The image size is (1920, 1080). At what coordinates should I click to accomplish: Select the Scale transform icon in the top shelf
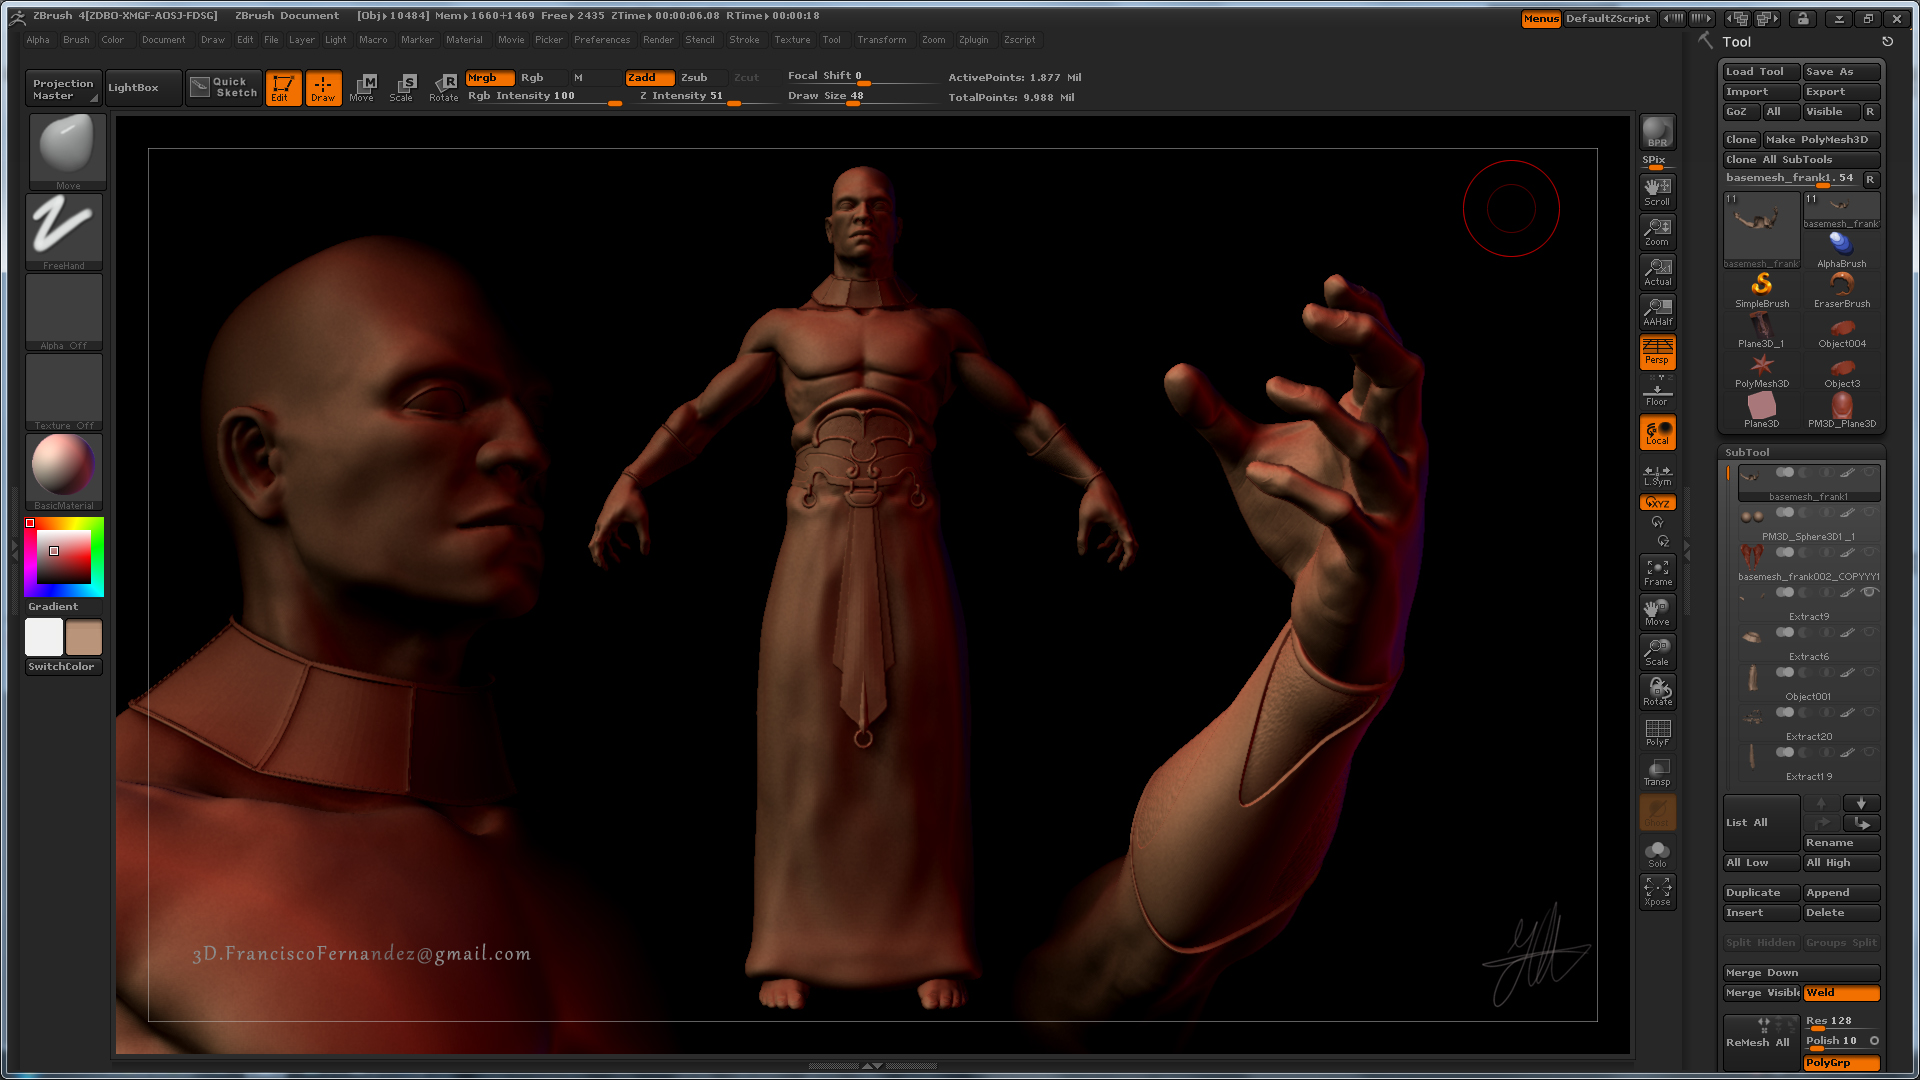pyautogui.click(x=402, y=87)
